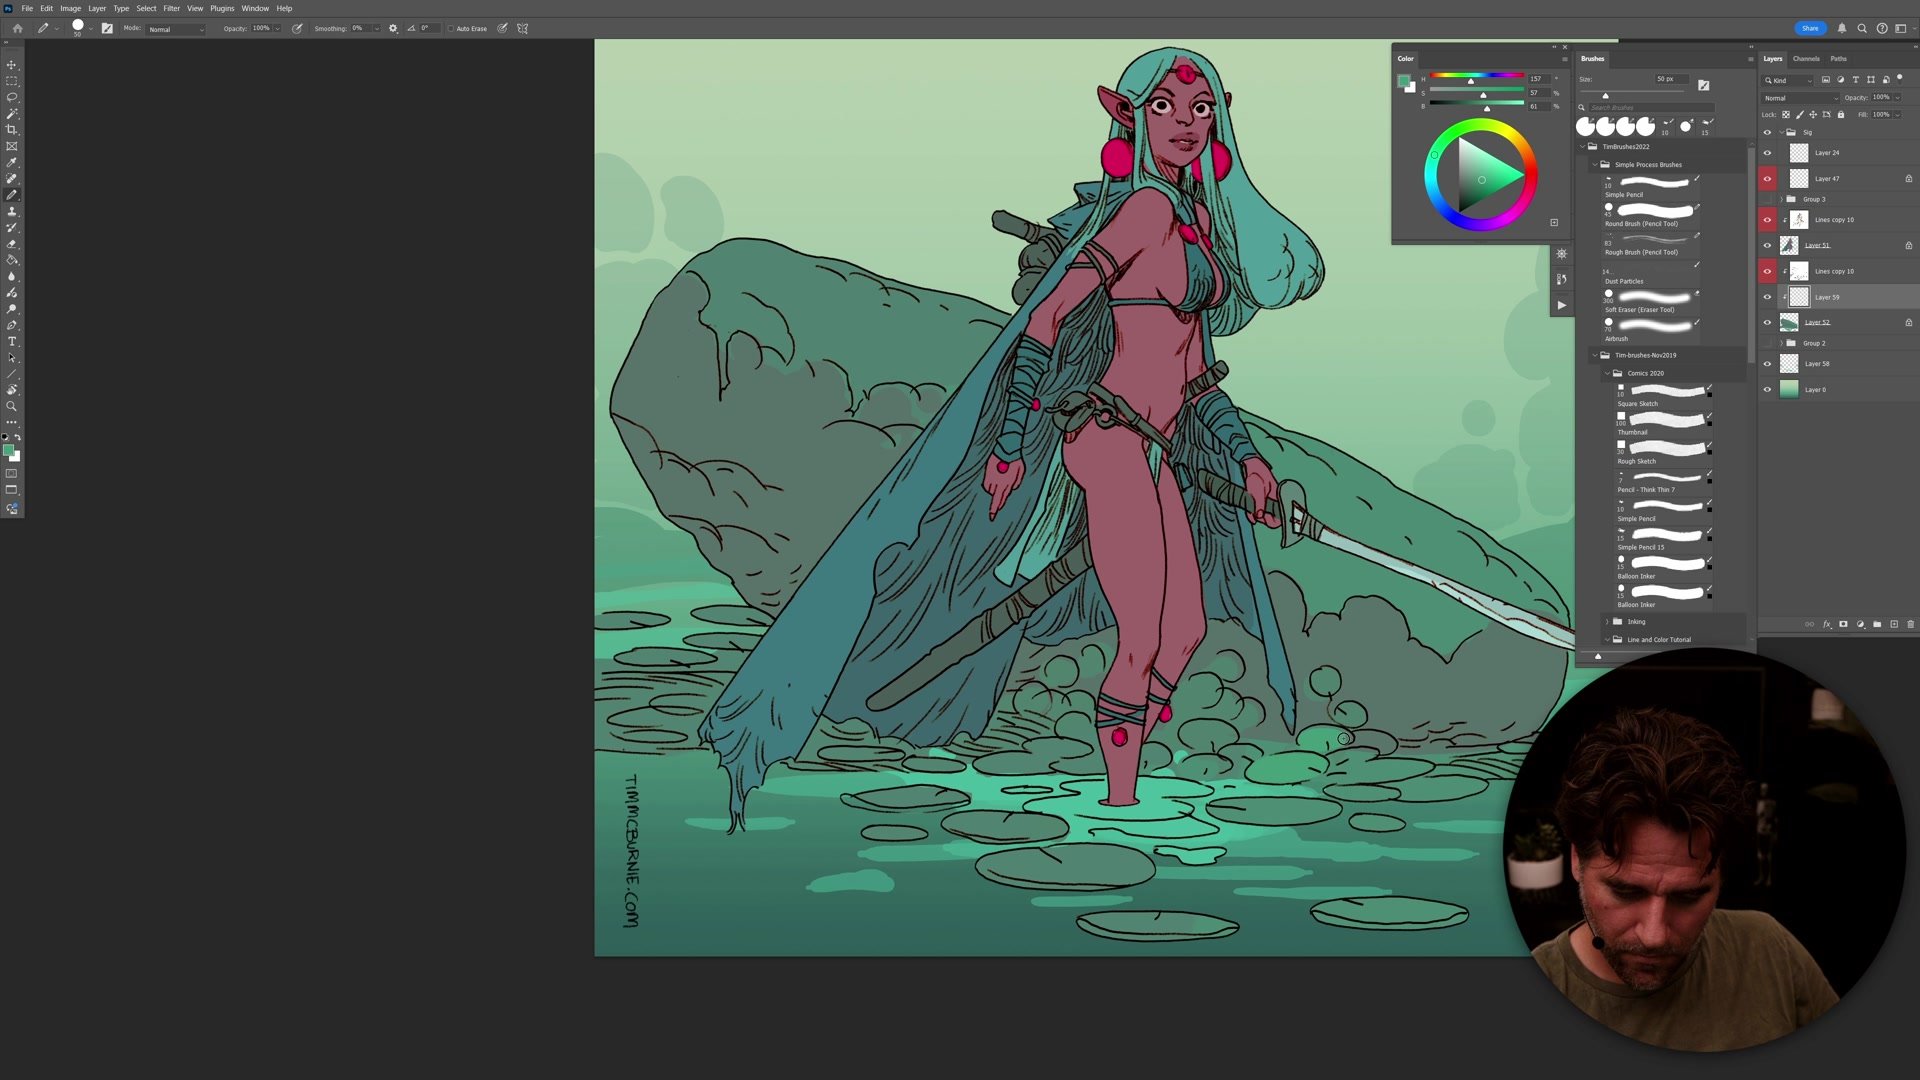Select the Move tool

(x=12, y=65)
